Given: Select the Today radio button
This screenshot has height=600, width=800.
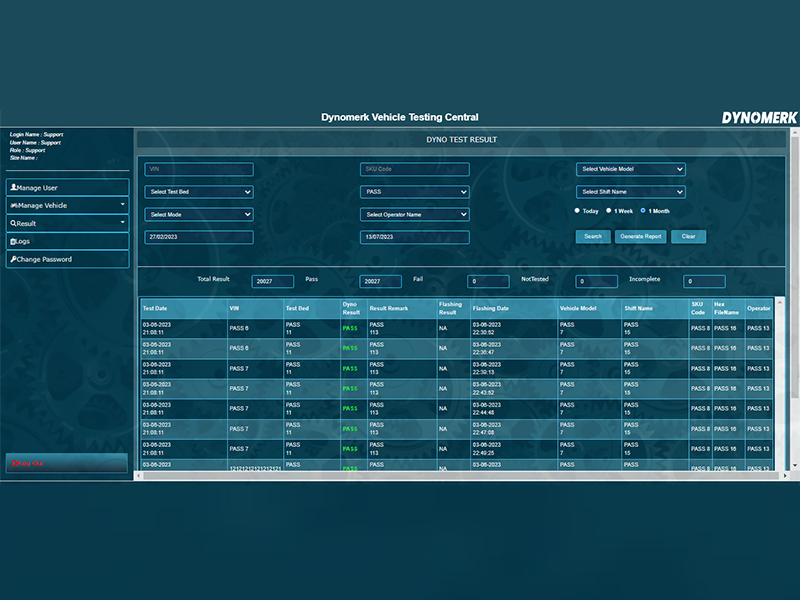Looking at the screenshot, I should click(578, 211).
